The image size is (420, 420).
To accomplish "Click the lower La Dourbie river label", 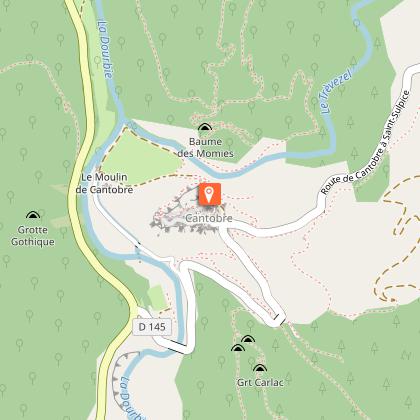I will [x=132, y=398].
